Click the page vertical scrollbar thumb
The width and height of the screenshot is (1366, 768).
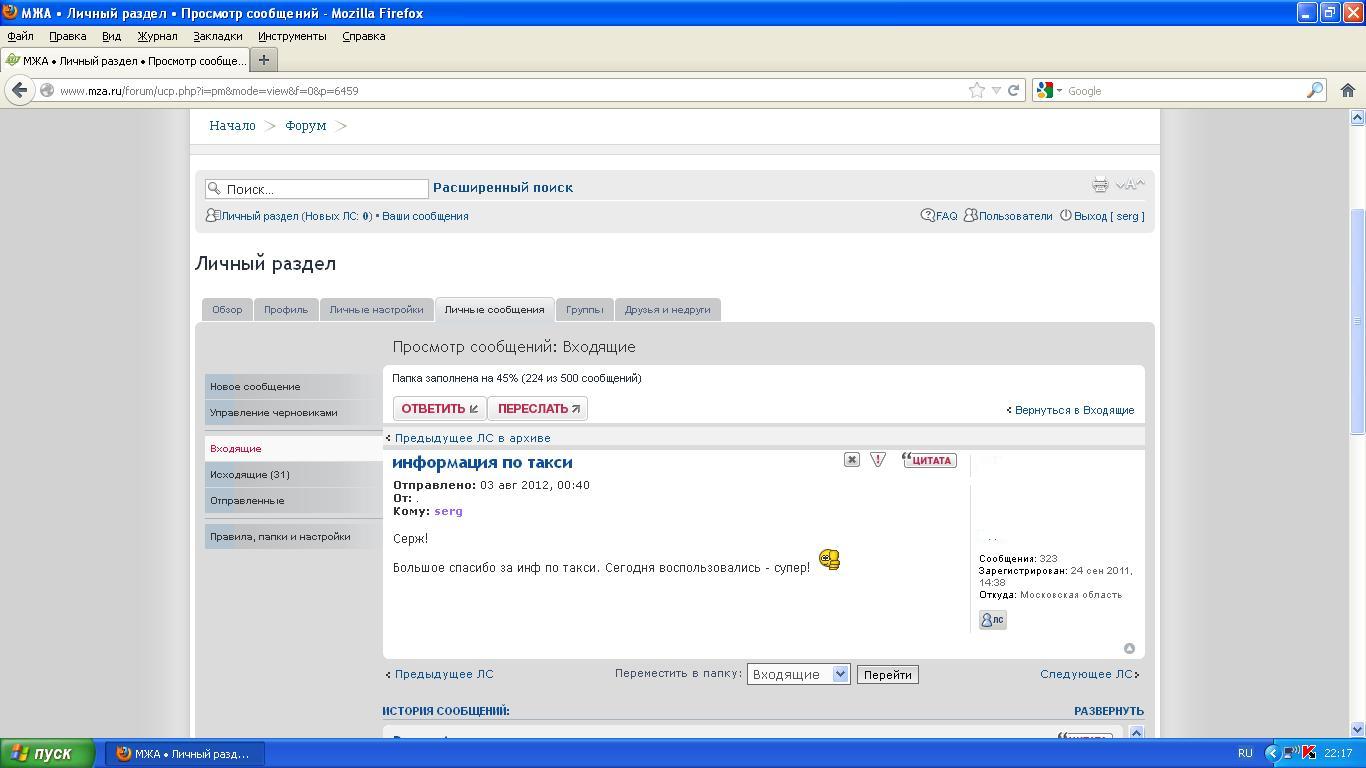1357,320
